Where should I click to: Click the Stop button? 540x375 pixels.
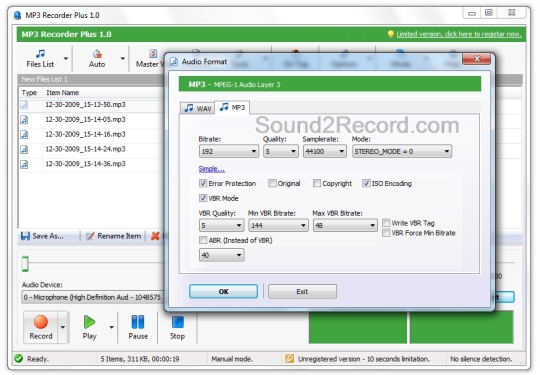(177, 327)
